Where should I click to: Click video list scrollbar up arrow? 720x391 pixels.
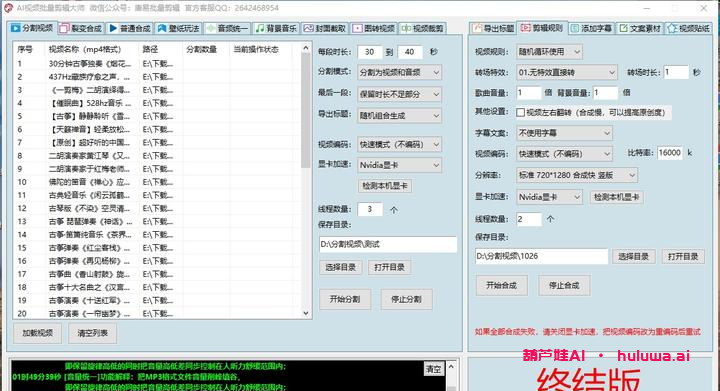306,48
